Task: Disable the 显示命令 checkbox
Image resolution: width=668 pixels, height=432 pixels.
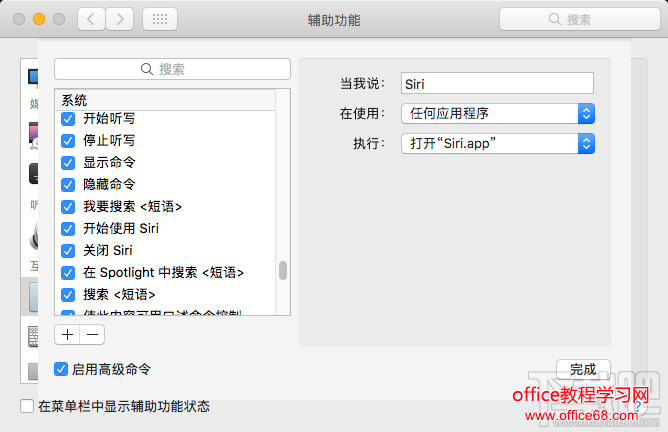Action: pos(68,163)
